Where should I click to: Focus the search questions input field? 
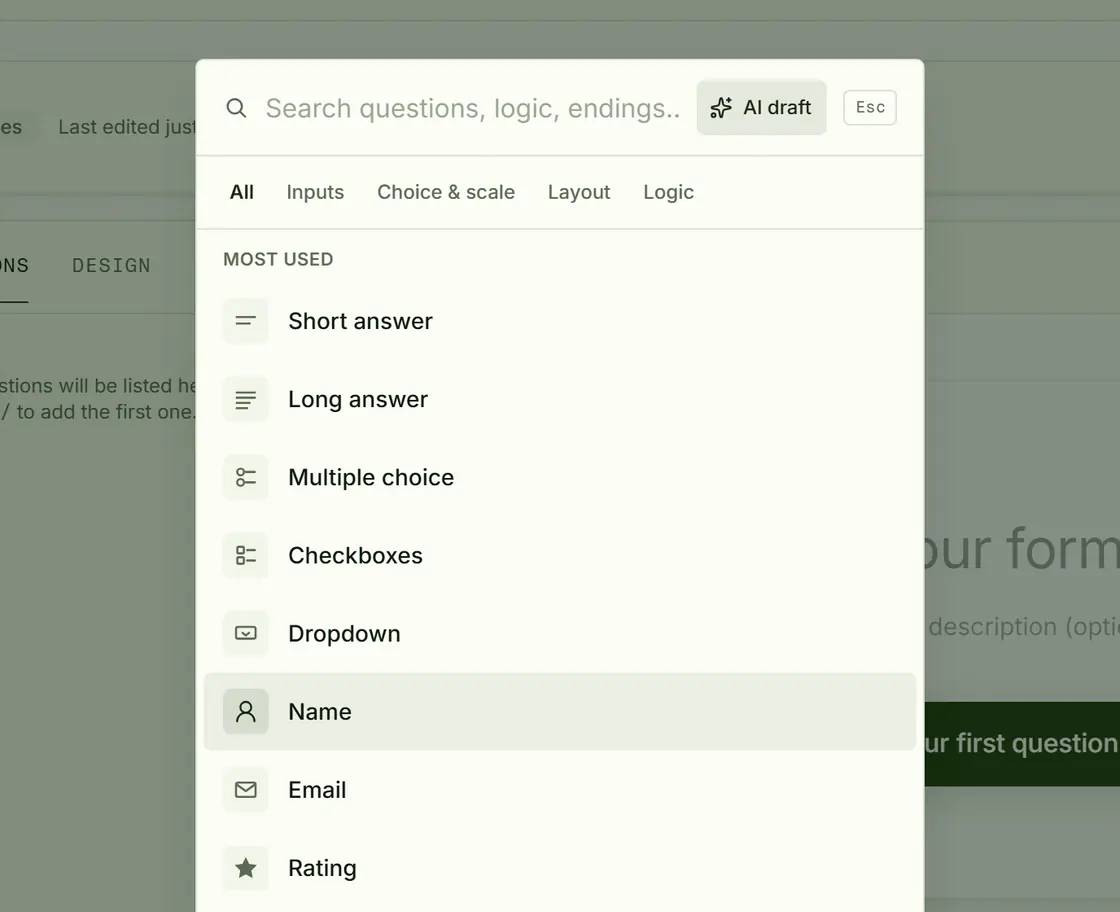(472, 108)
